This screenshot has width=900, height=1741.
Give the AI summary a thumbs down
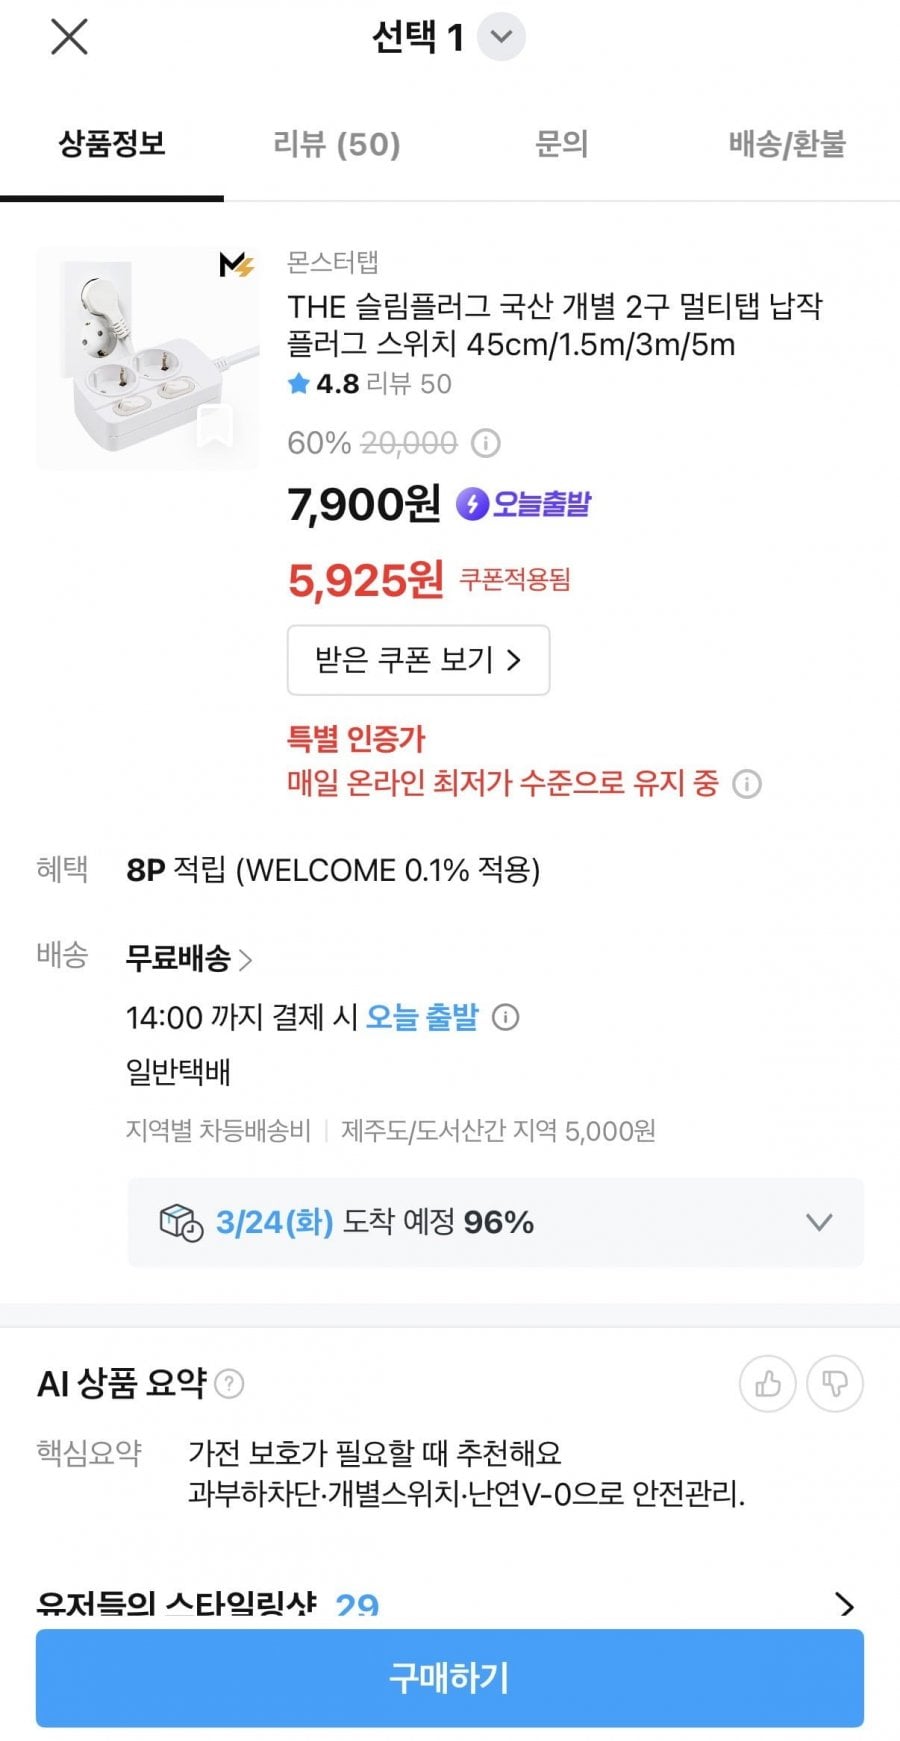coord(834,1384)
